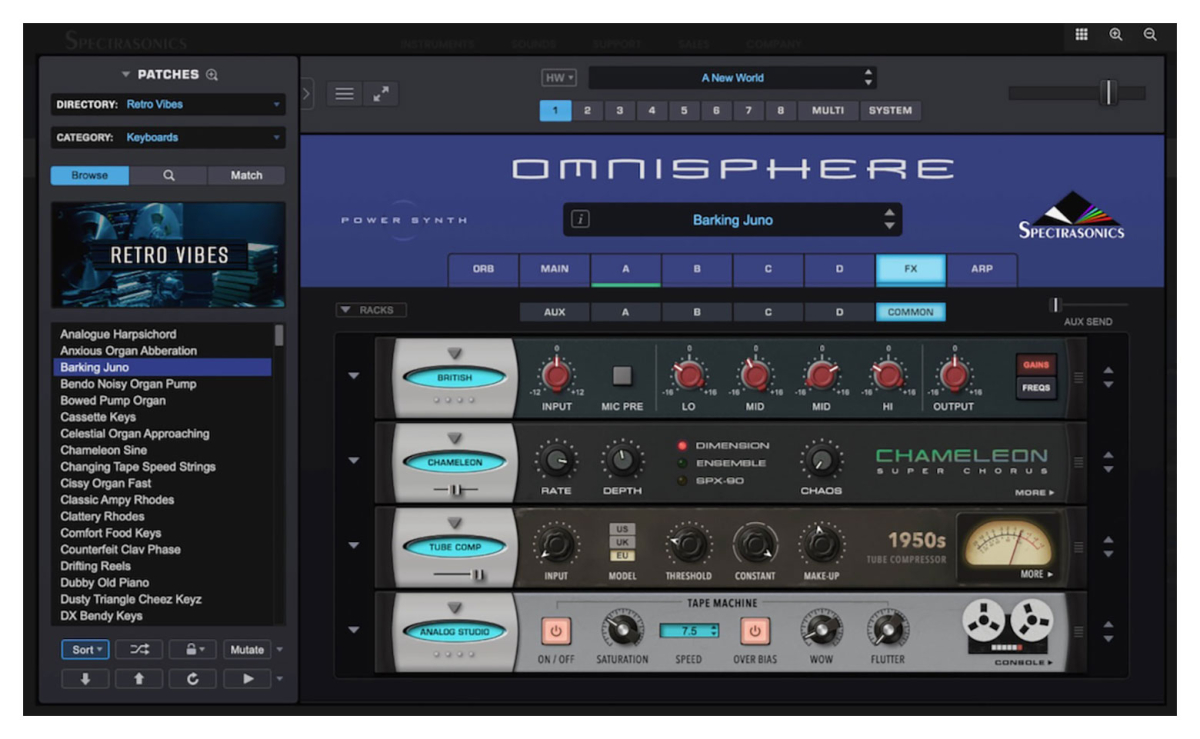
Task: Toggle the MIC PRE switch
Action: 622,376
